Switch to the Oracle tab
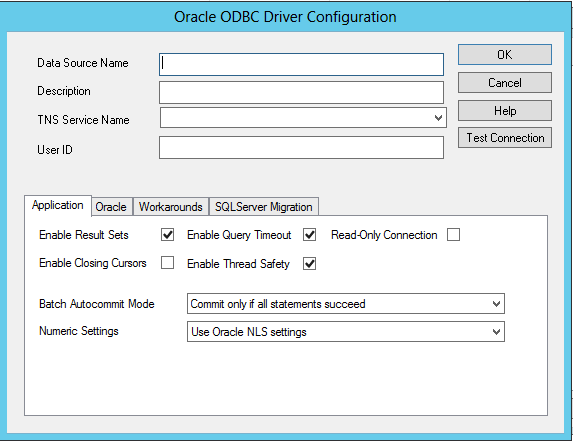The width and height of the screenshot is (573, 442). [x=111, y=207]
